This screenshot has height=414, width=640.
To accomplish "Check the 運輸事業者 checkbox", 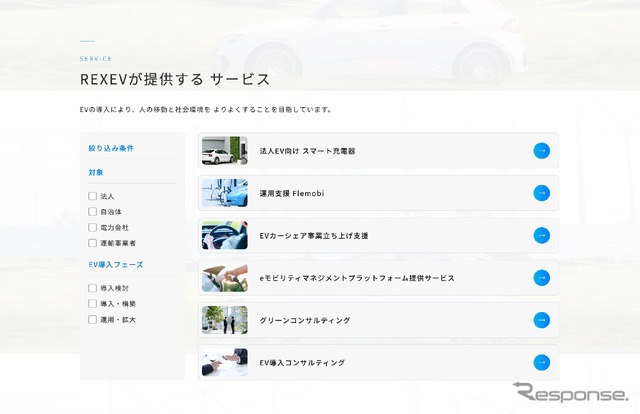I will (x=93, y=243).
